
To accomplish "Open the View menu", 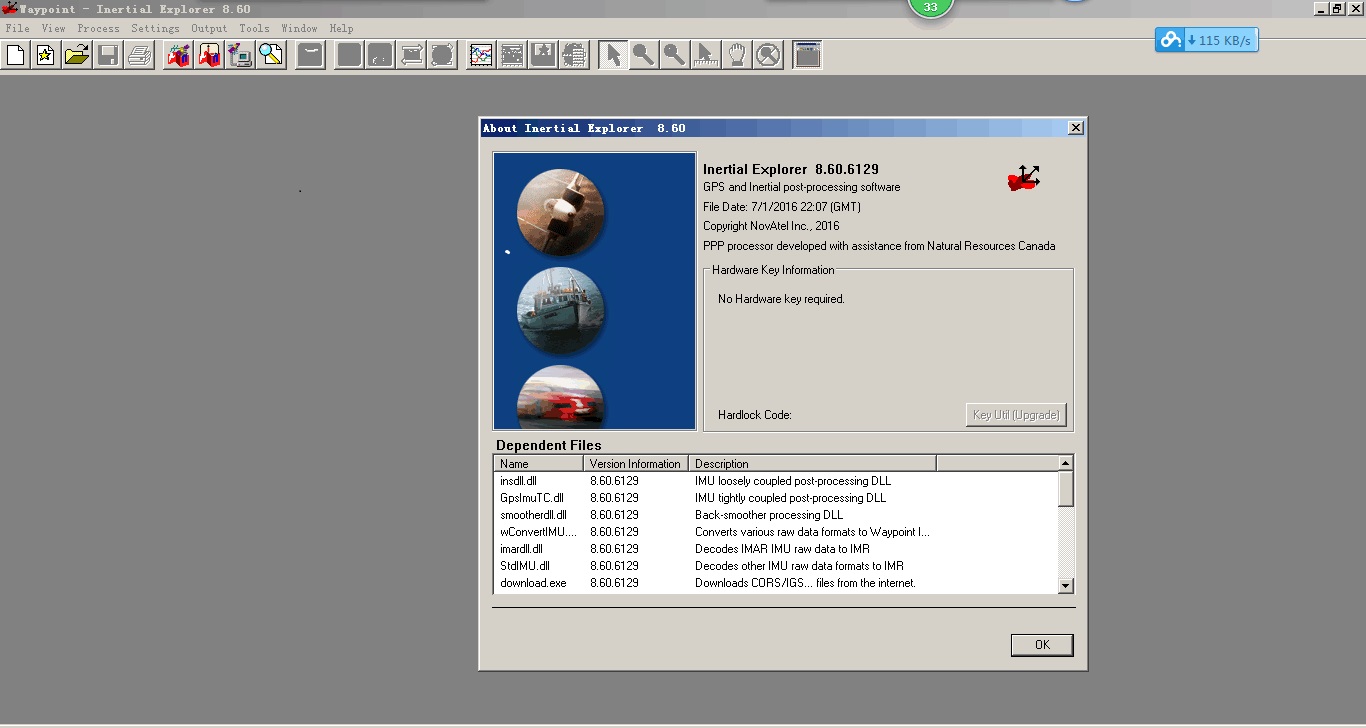I will 53,28.
